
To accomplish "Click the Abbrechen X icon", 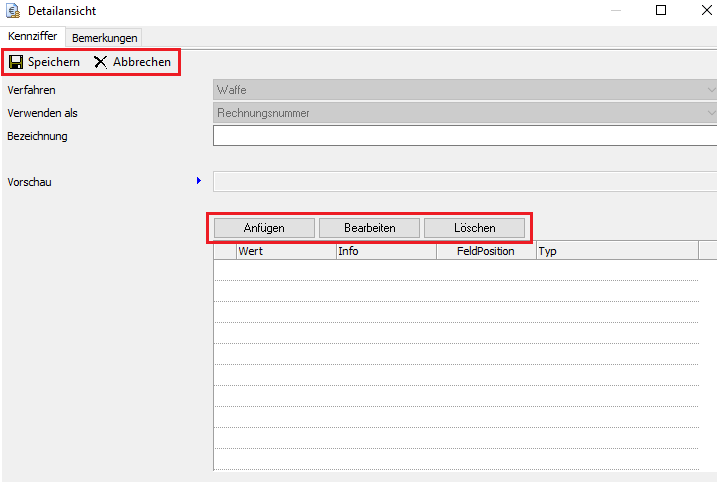I will click(100, 62).
